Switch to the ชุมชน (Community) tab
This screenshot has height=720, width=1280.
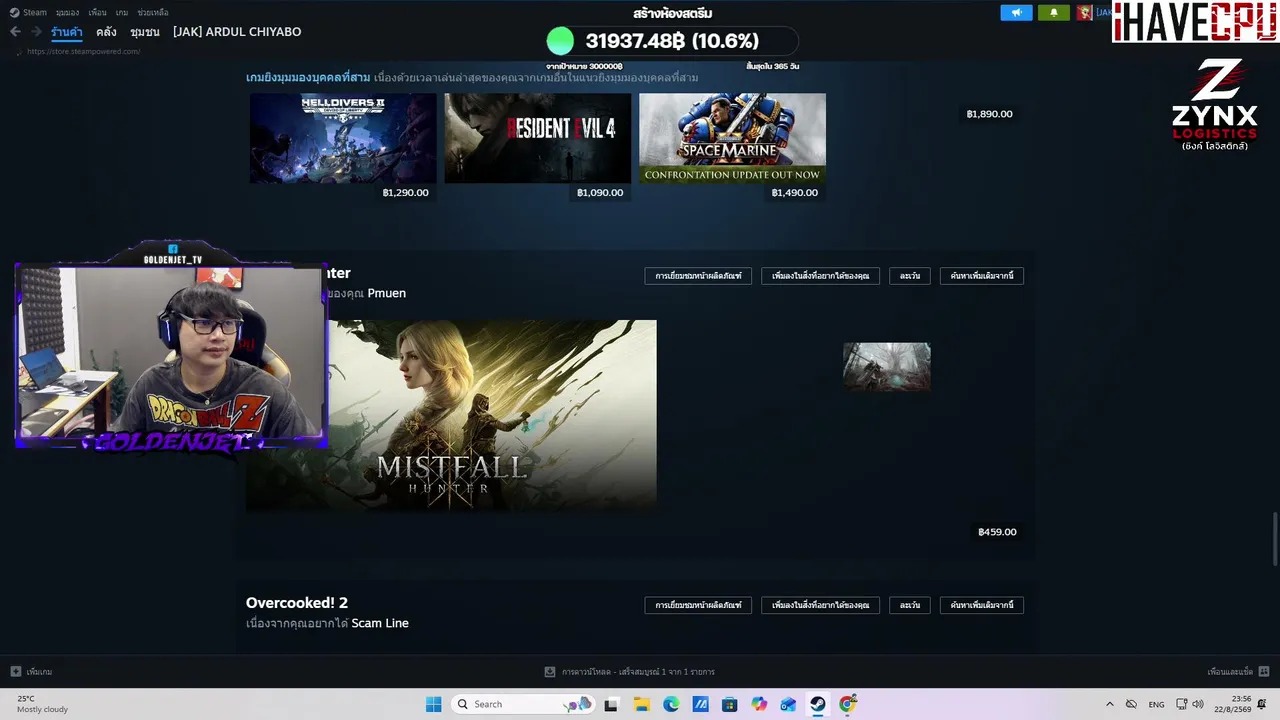coord(145,32)
